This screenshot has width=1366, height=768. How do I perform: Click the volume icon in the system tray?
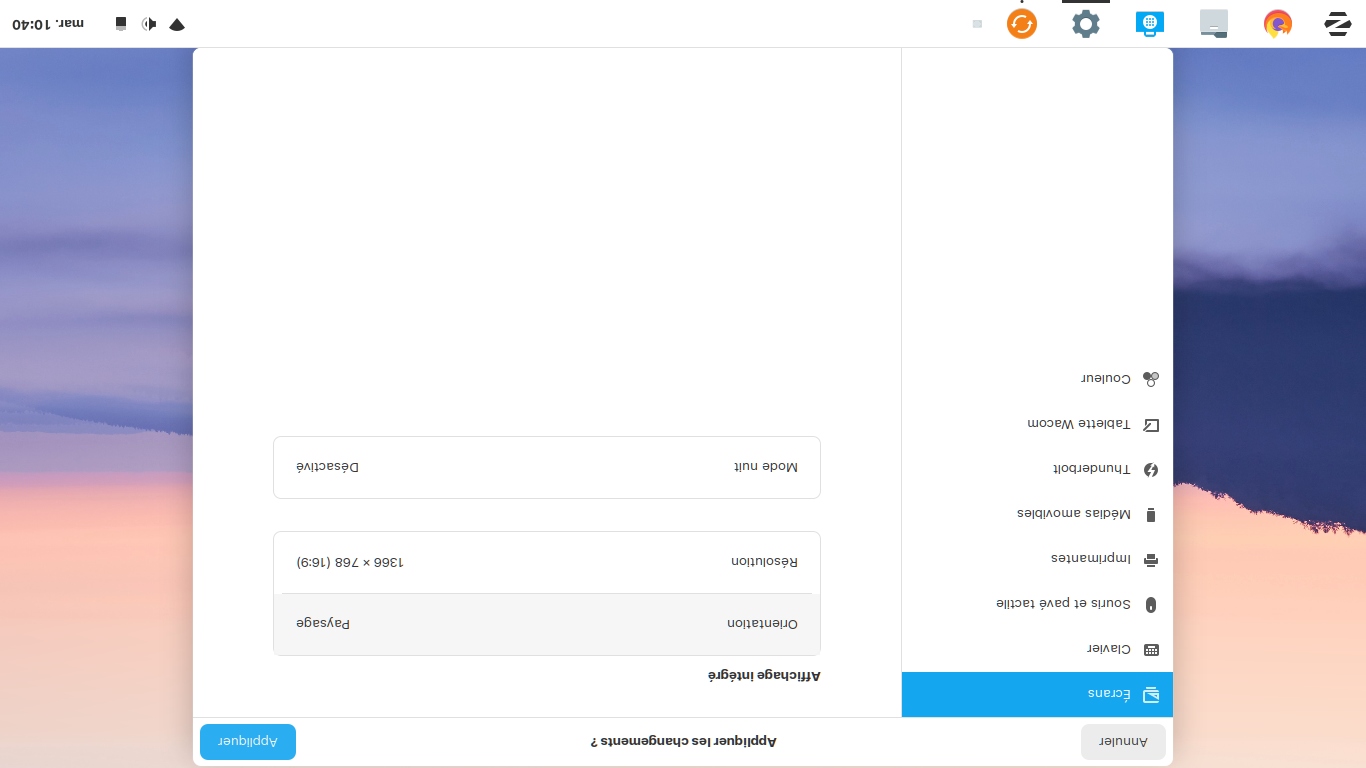[149, 23]
